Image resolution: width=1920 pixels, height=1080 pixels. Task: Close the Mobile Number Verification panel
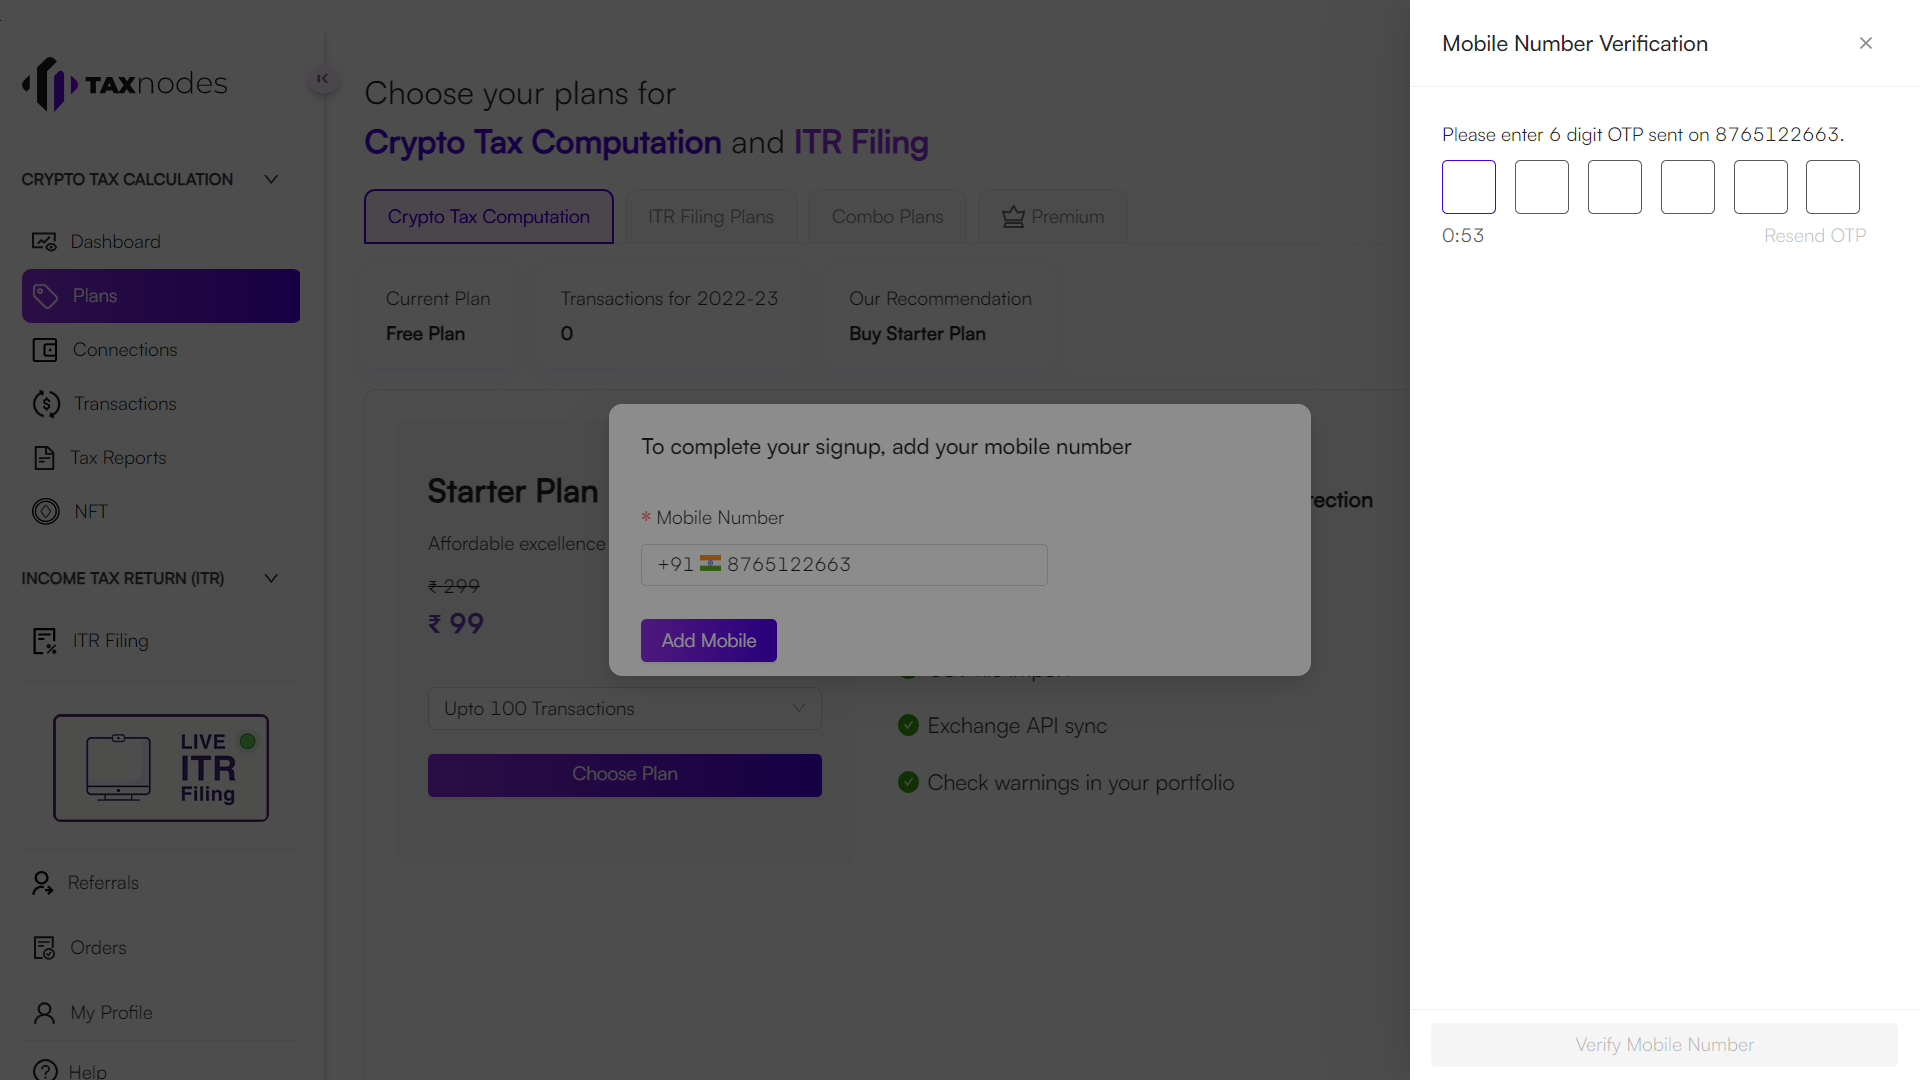tap(1866, 43)
